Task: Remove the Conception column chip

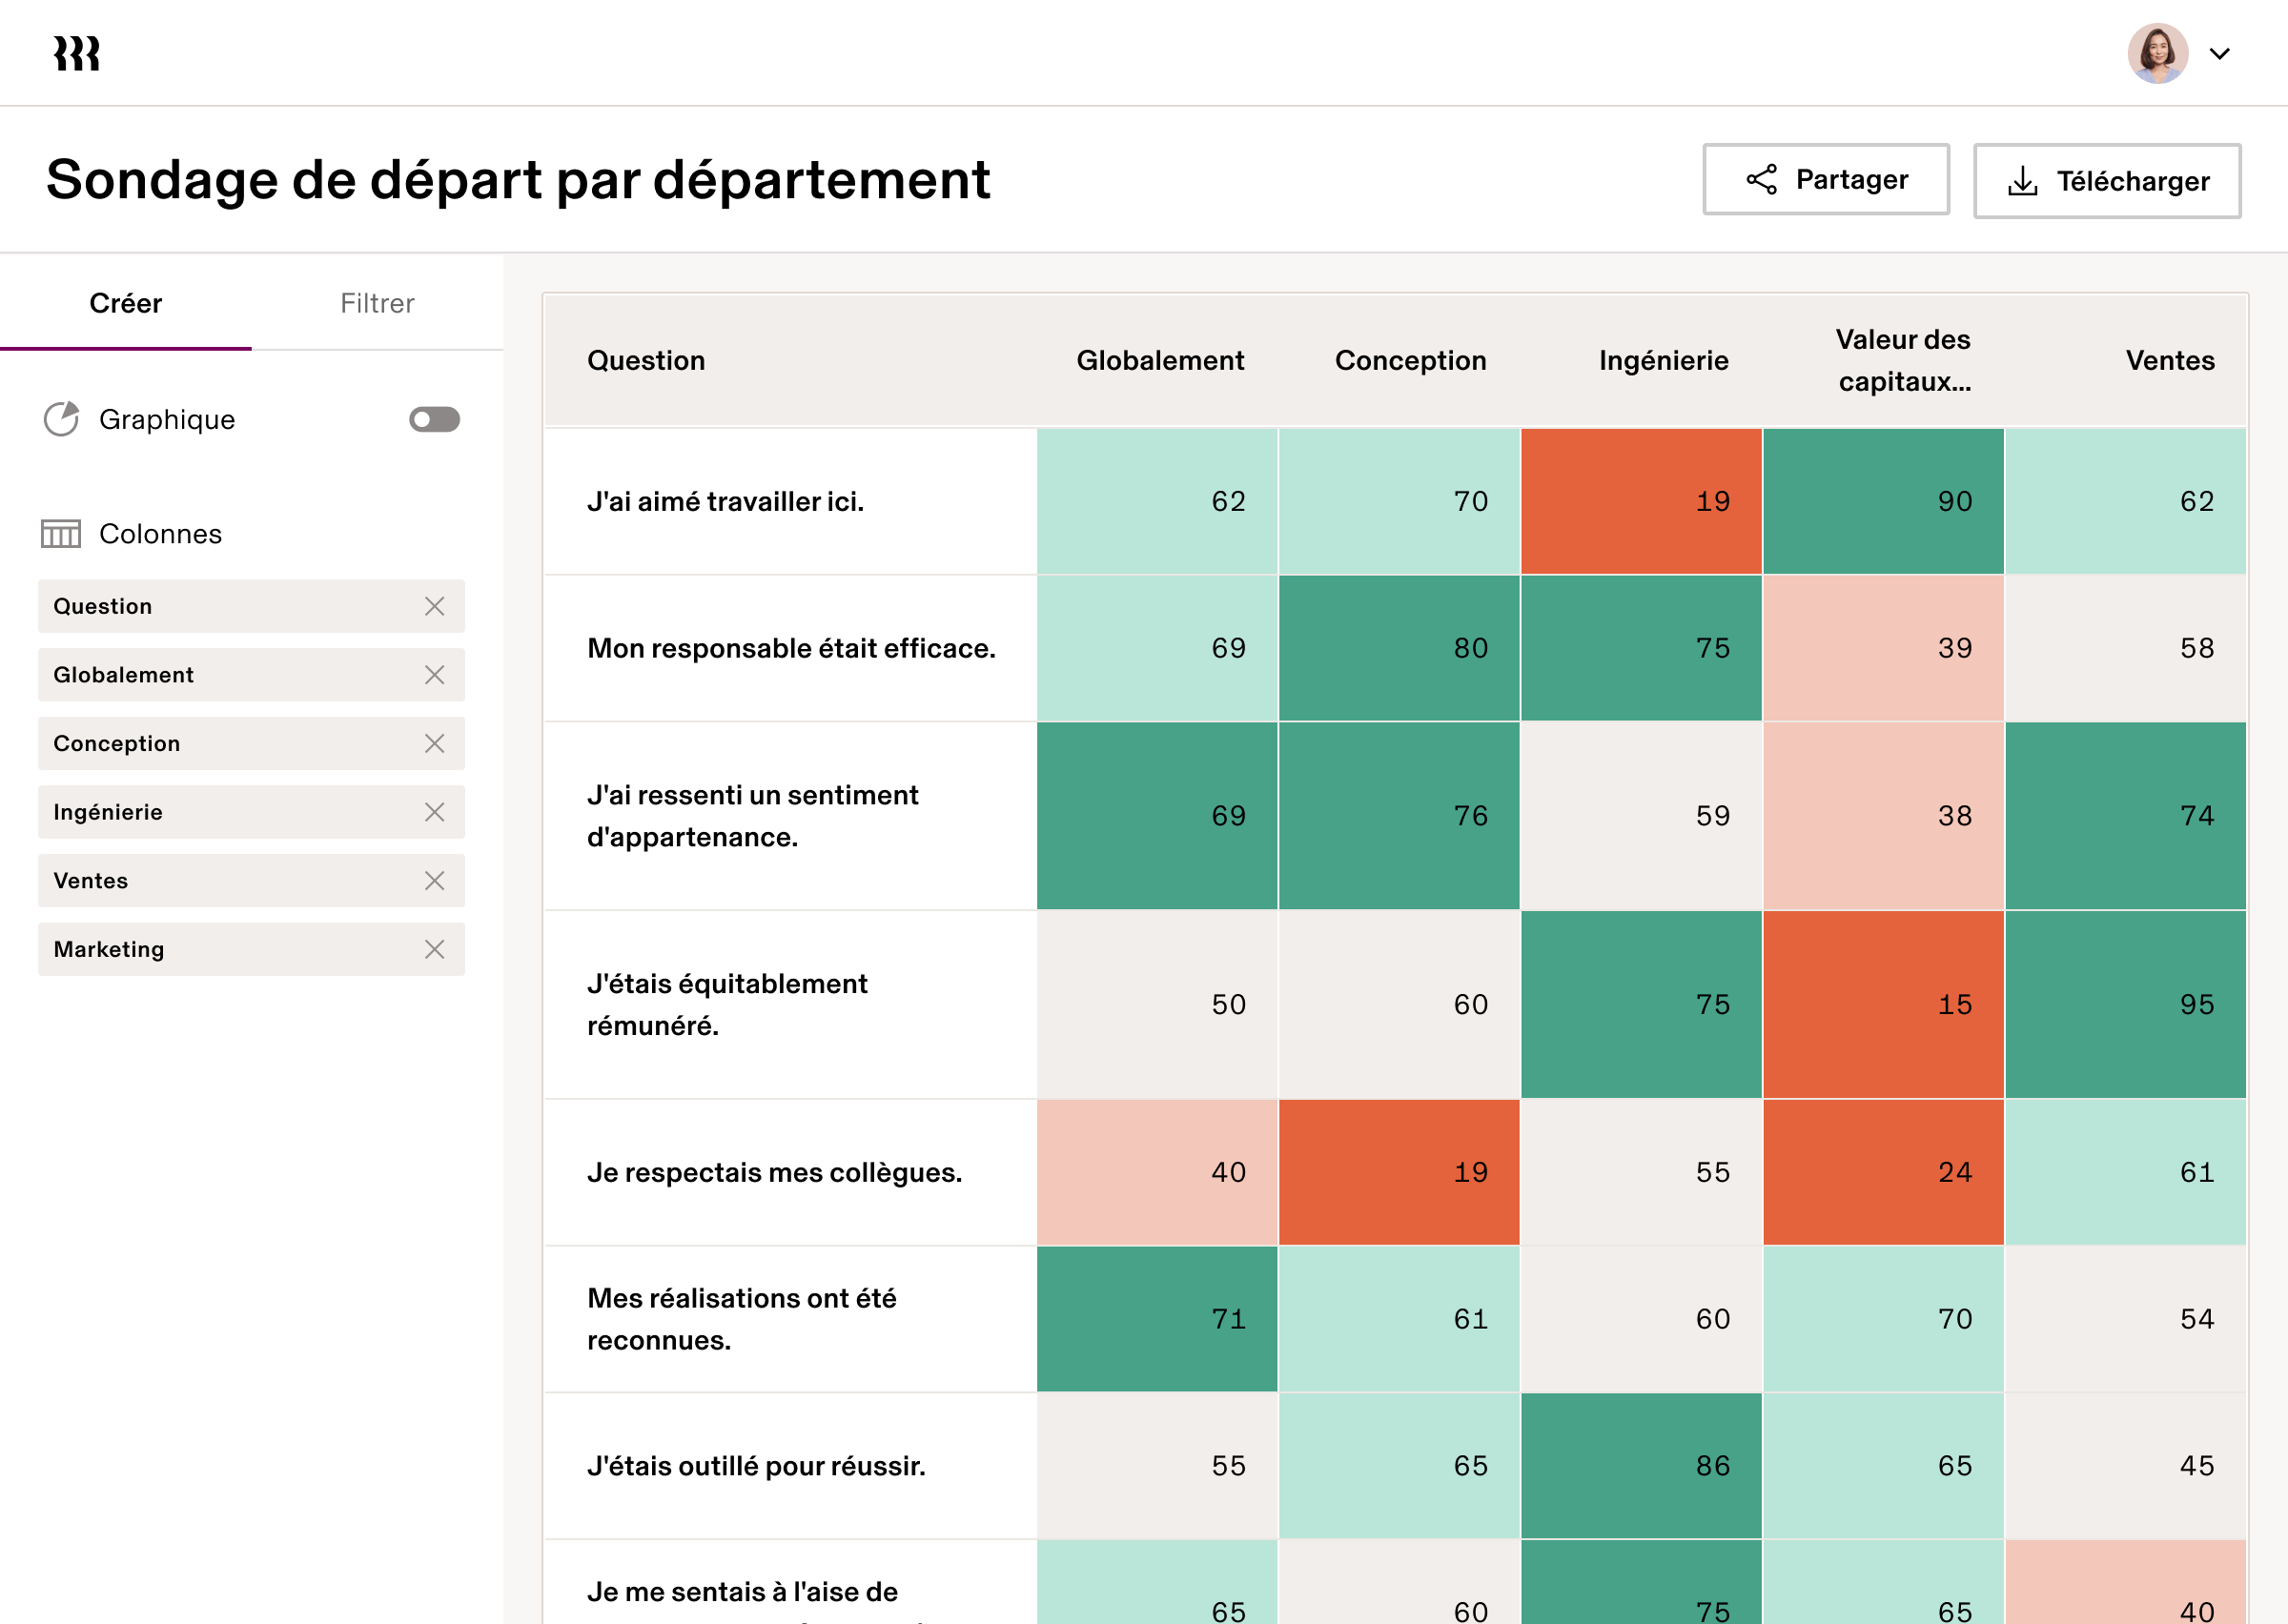Action: pyautogui.click(x=435, y=743)
